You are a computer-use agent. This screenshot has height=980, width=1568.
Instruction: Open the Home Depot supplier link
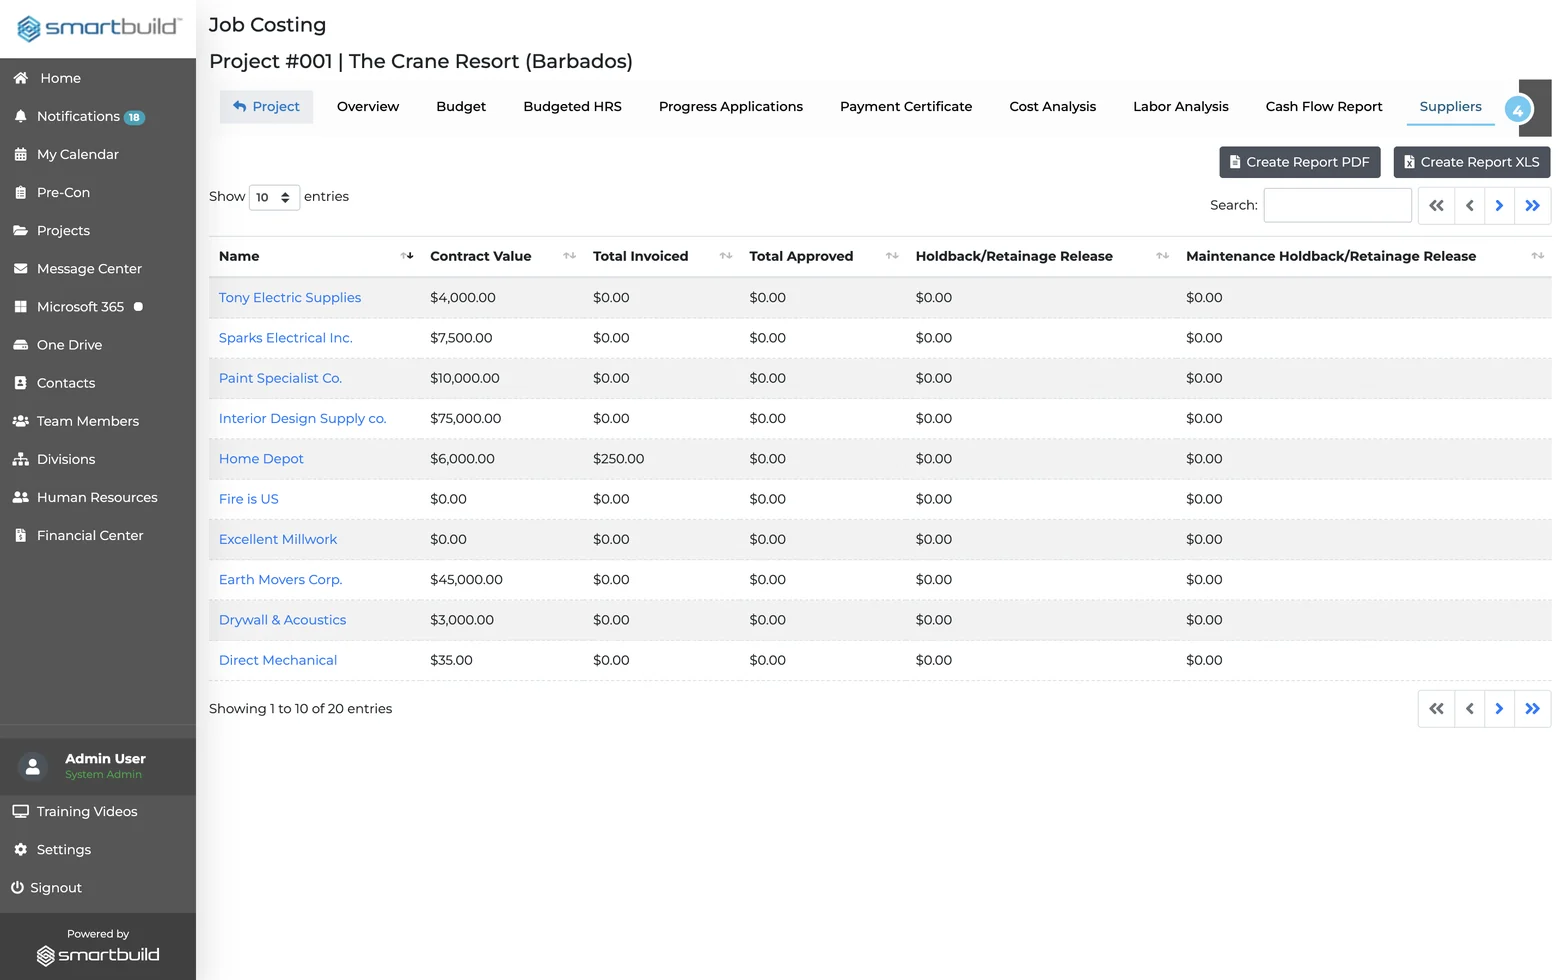(x=261, y=459)
